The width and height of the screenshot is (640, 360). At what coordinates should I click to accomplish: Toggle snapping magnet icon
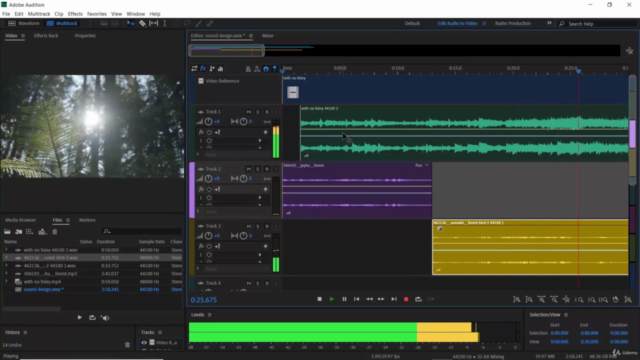click(x=266, y=69)
